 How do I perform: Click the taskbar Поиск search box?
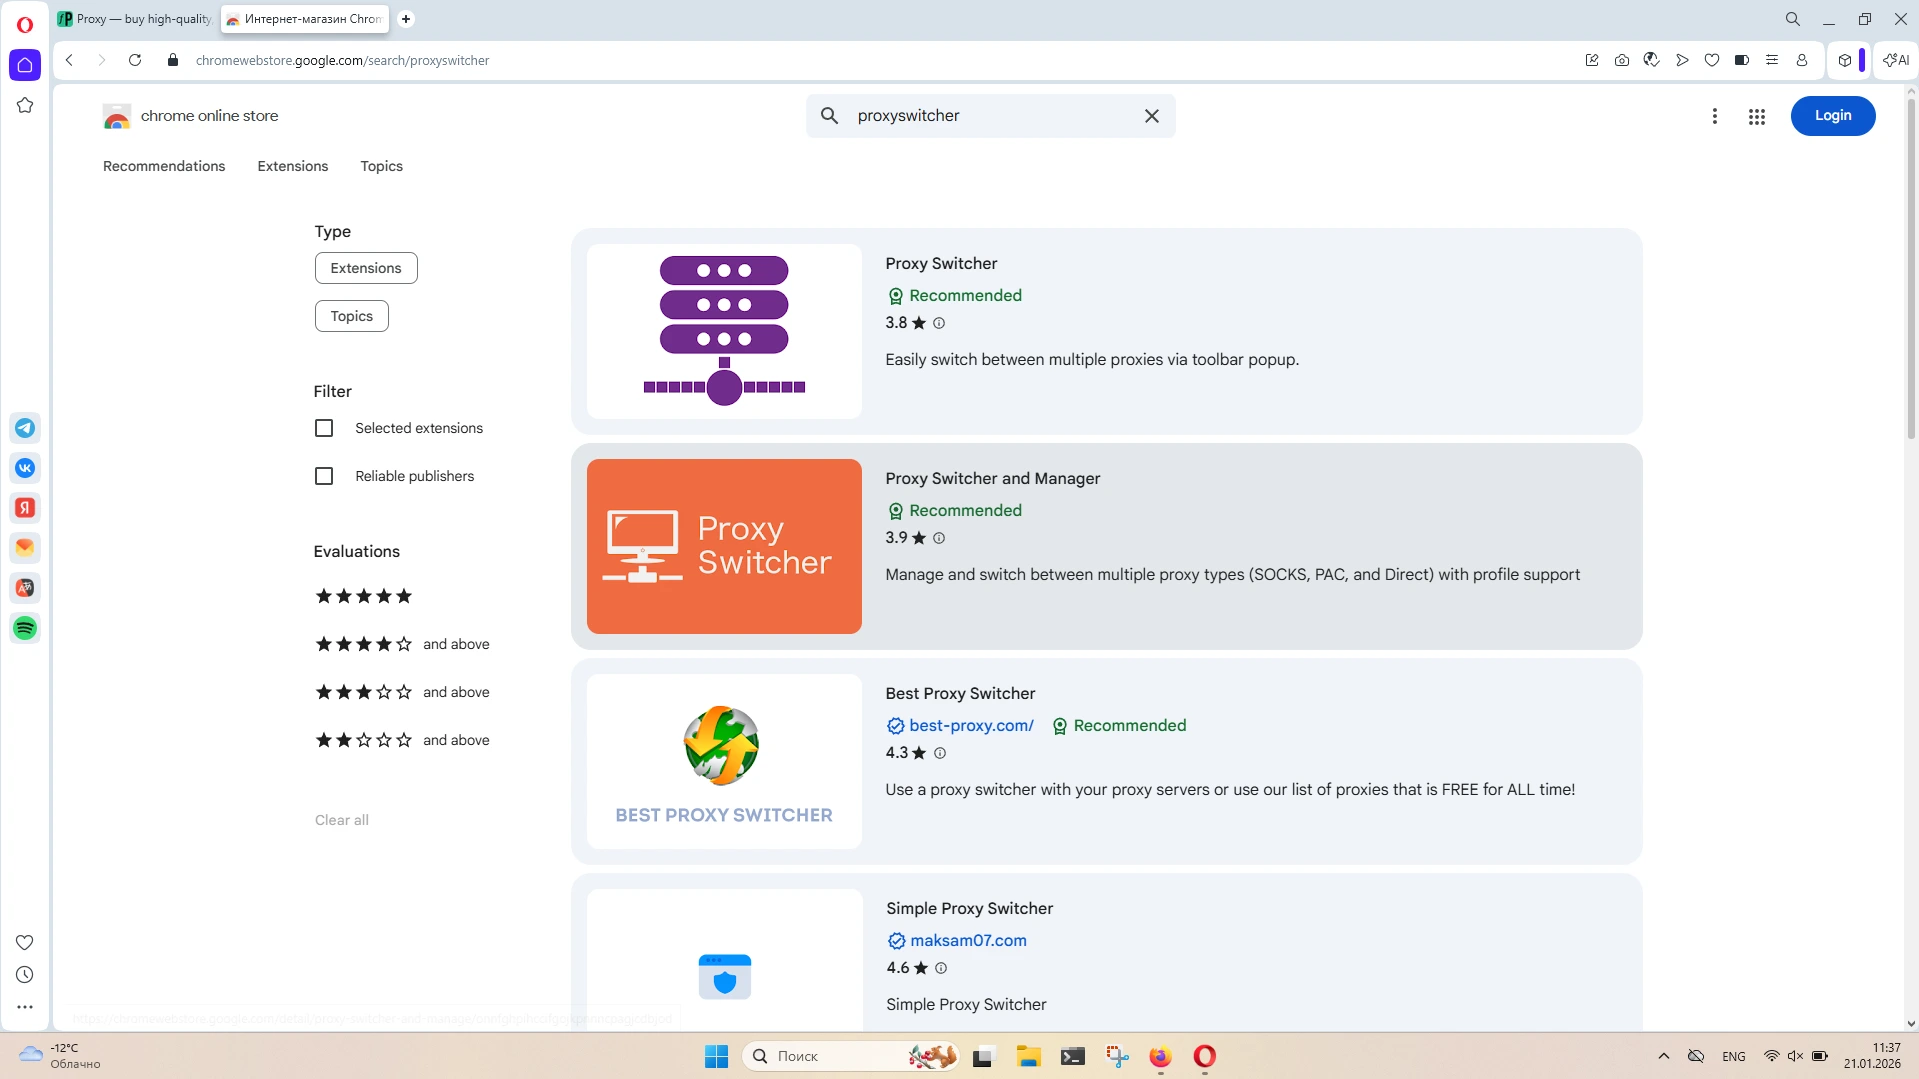(x=850, y=1056)
